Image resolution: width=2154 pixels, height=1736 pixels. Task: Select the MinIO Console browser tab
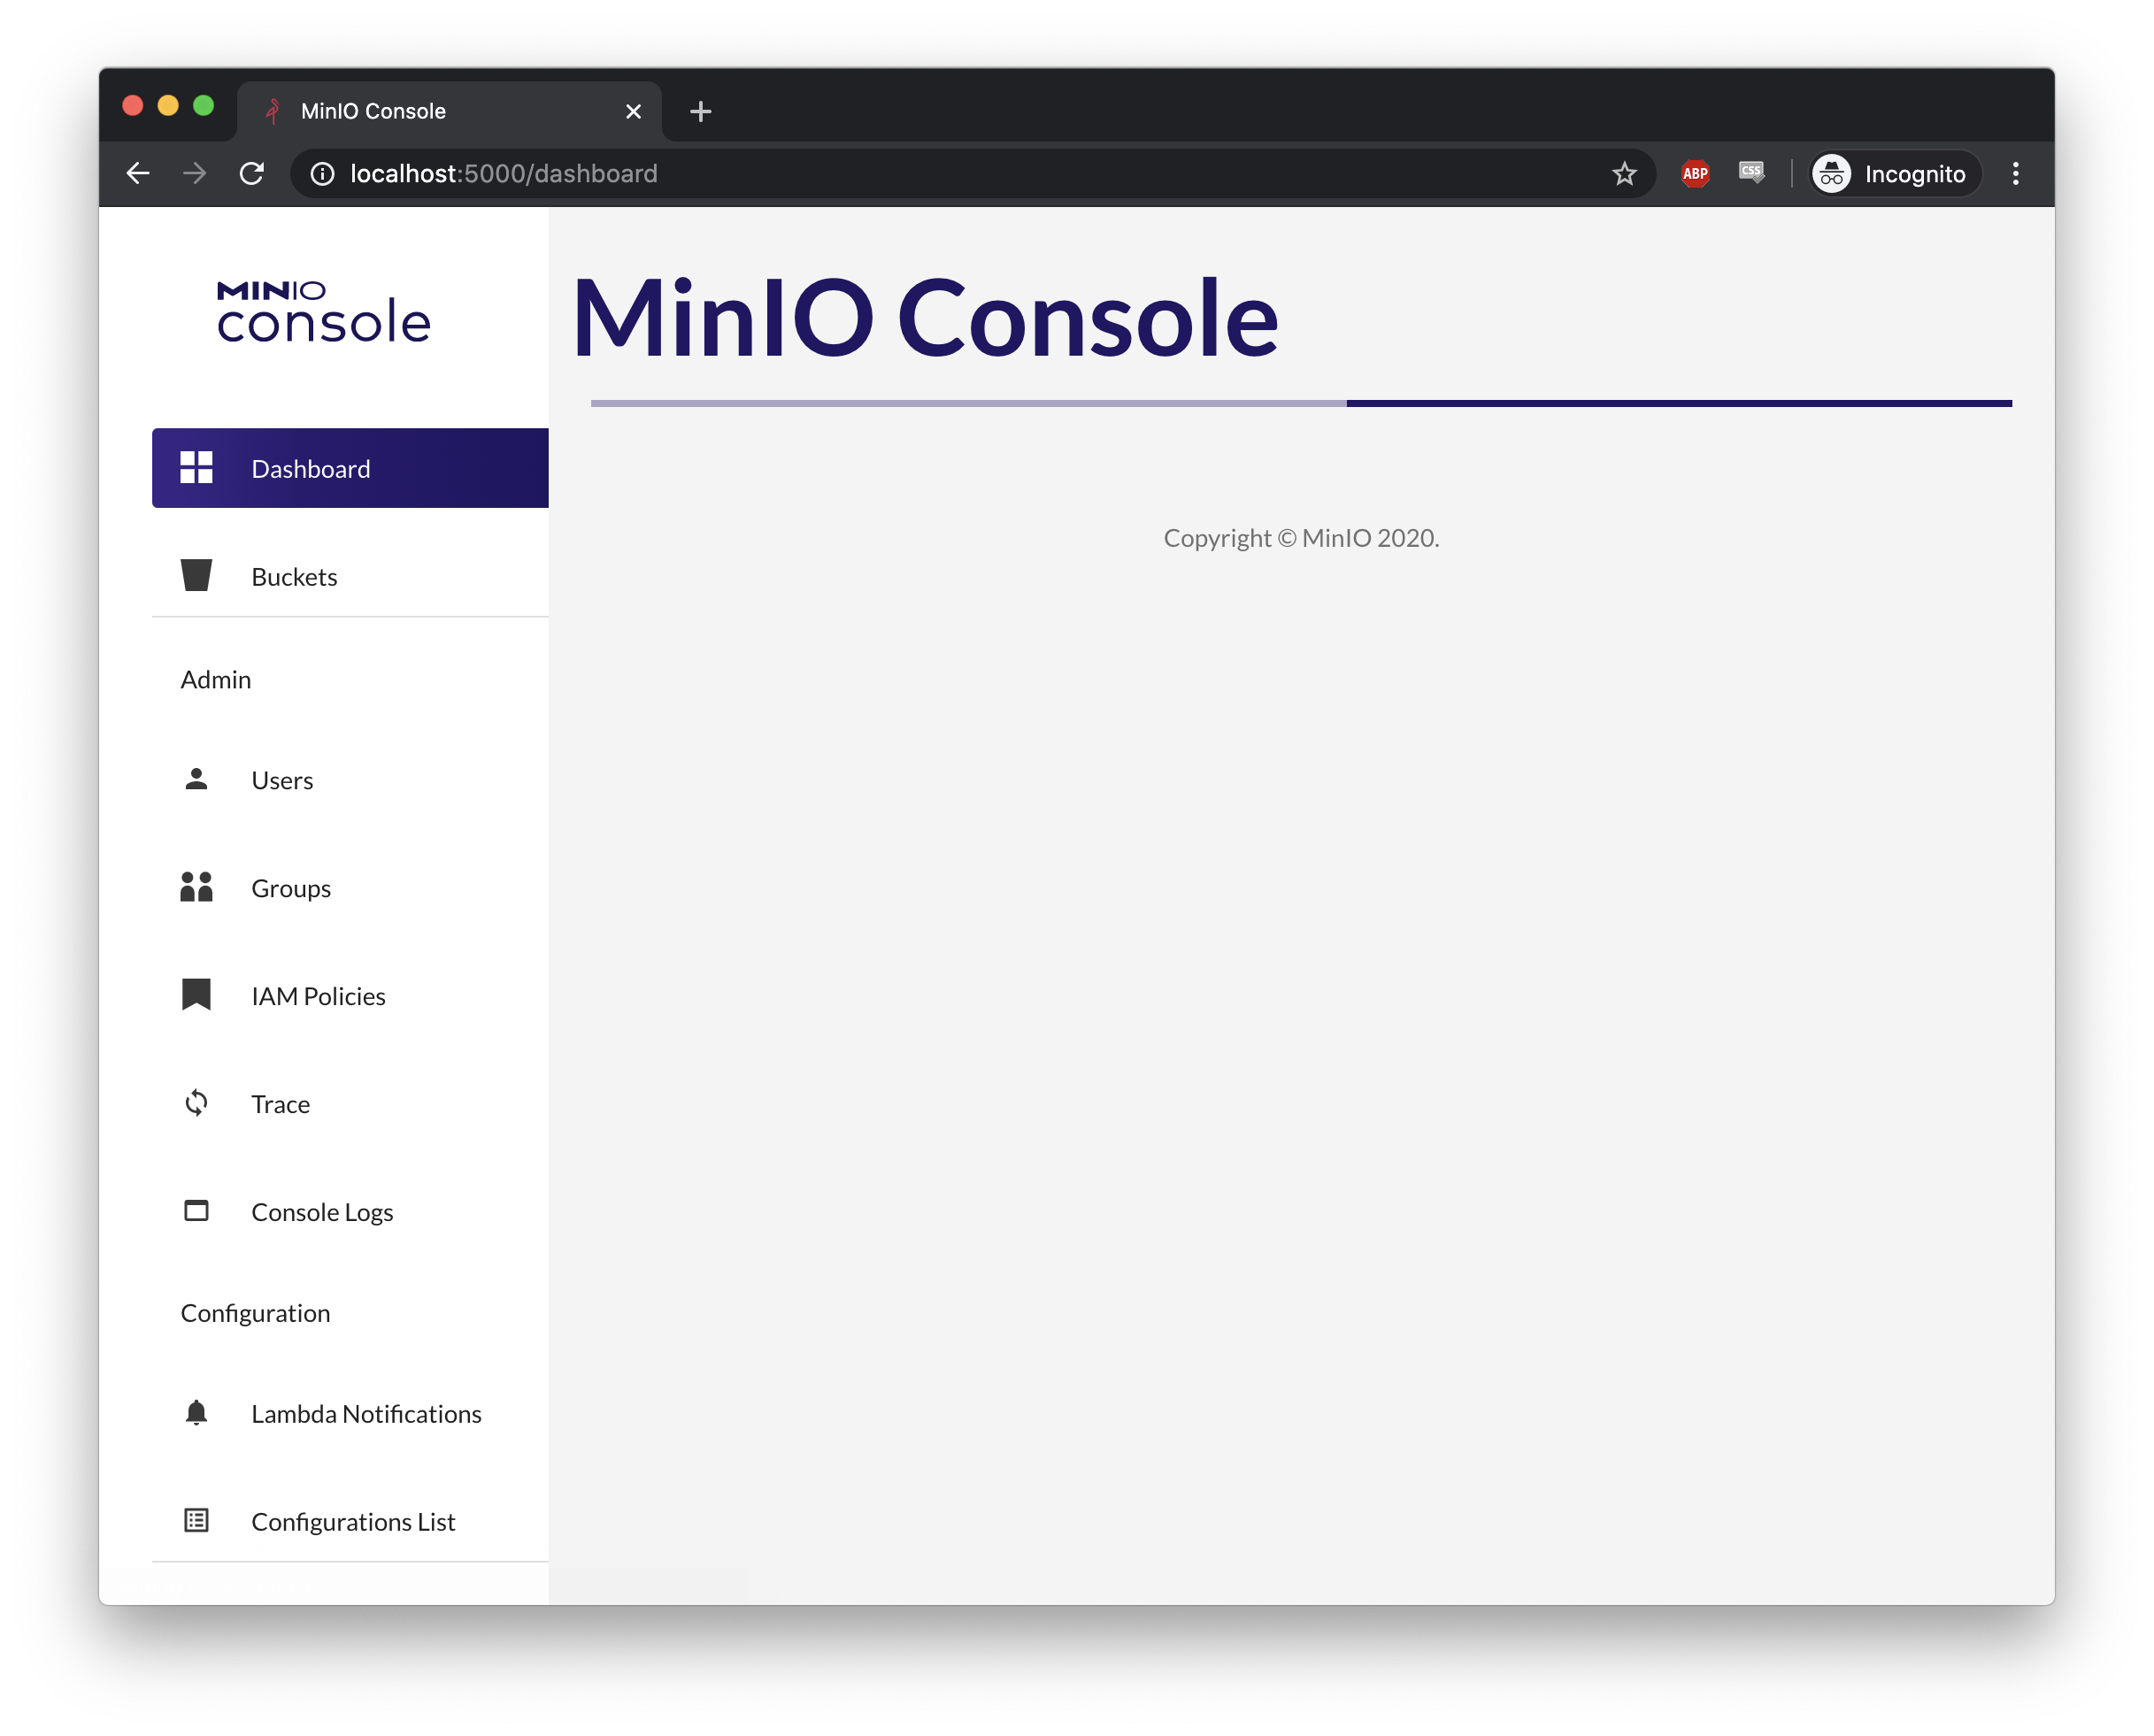click(449, 111)
